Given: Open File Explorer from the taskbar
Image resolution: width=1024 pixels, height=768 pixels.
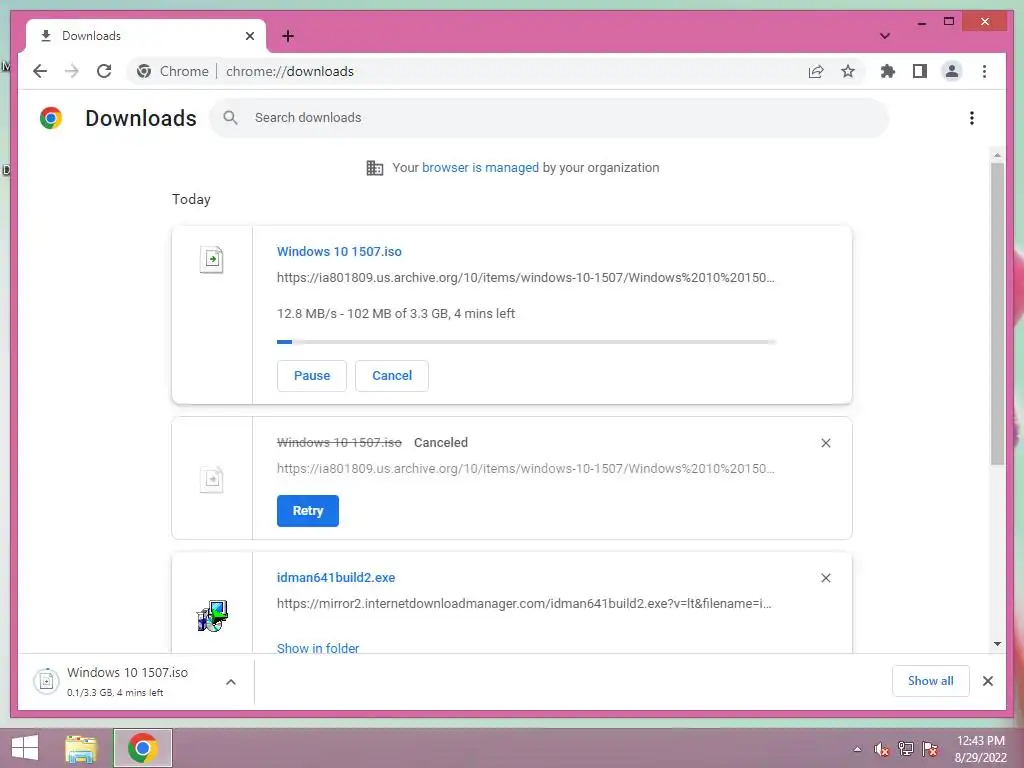Looking at the screenshot, I should click(81, 748).
